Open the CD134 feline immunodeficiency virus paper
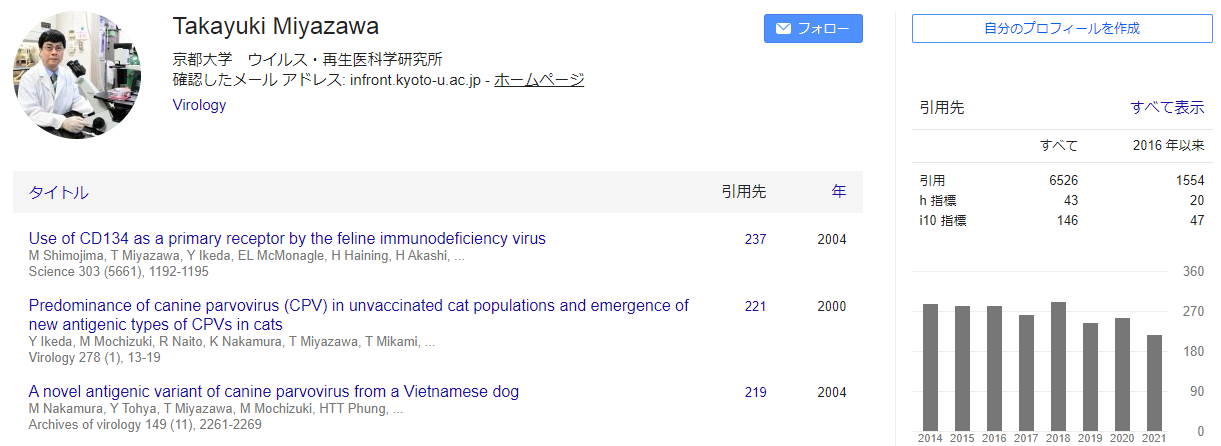Viewport: 1221px width, 446px height. [x=287, y=239]
